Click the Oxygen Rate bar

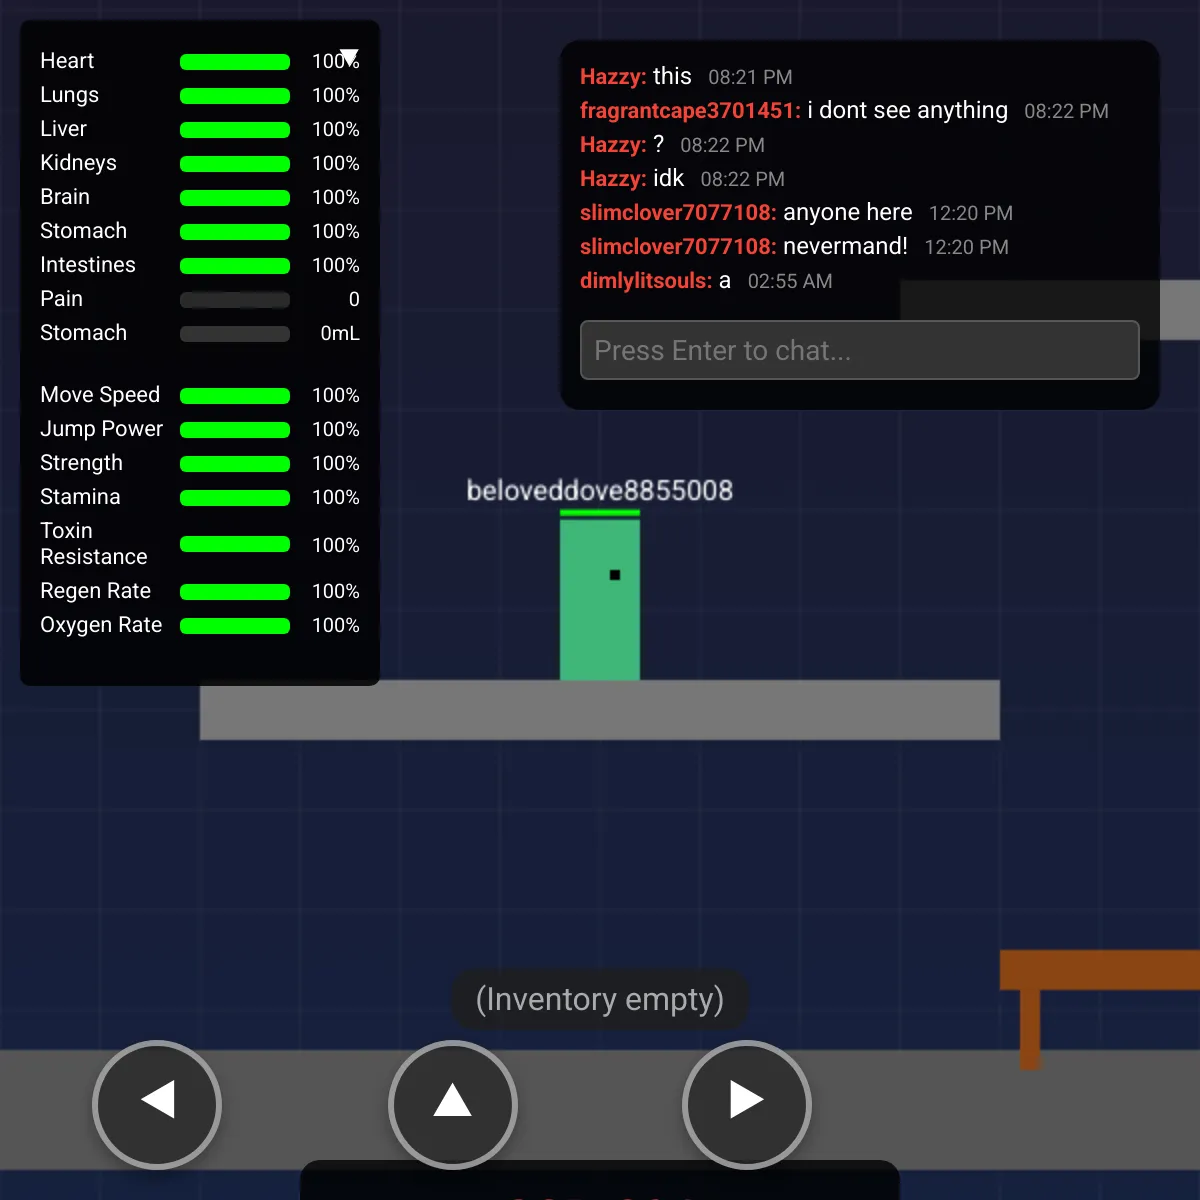point(234,626)
